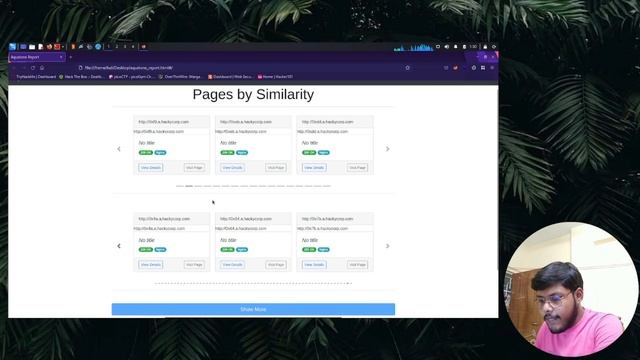This screenshot has height=360, width=640.
Task: Open the bookmarks sidebar icon in the toolbar
Action: tap(483, 68)
